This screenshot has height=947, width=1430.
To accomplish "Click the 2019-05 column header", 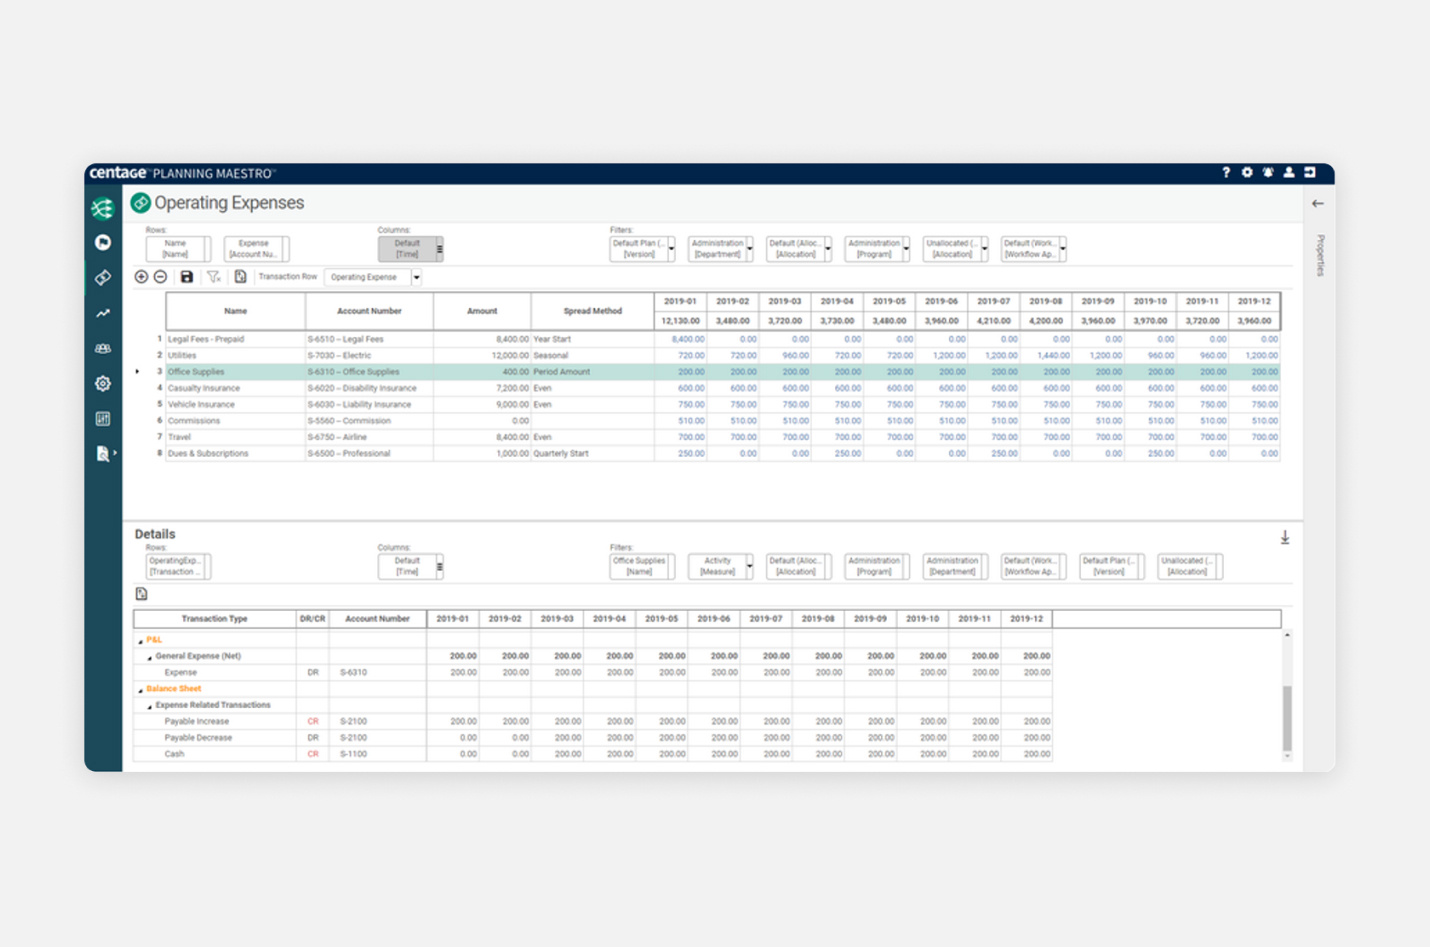I will (889, 300).
